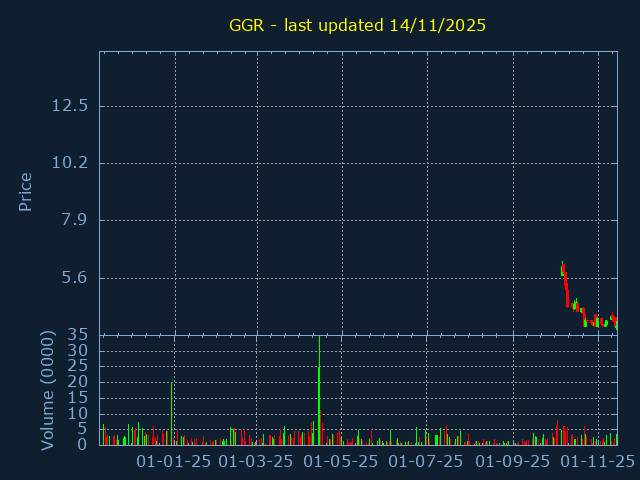Click the 7.9 price axis value

74,220
